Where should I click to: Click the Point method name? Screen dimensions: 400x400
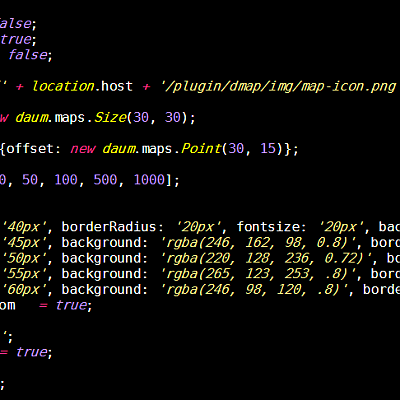coord(201,149)
